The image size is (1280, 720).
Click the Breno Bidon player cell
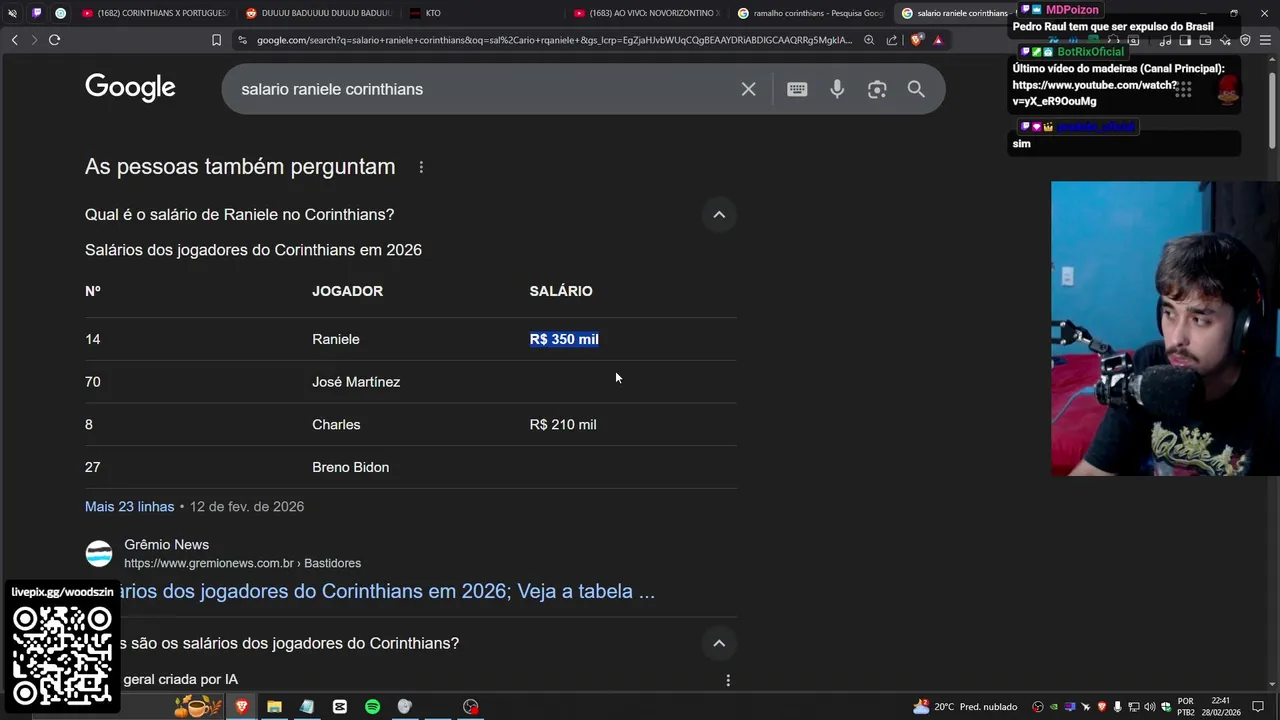pos(350,467)
